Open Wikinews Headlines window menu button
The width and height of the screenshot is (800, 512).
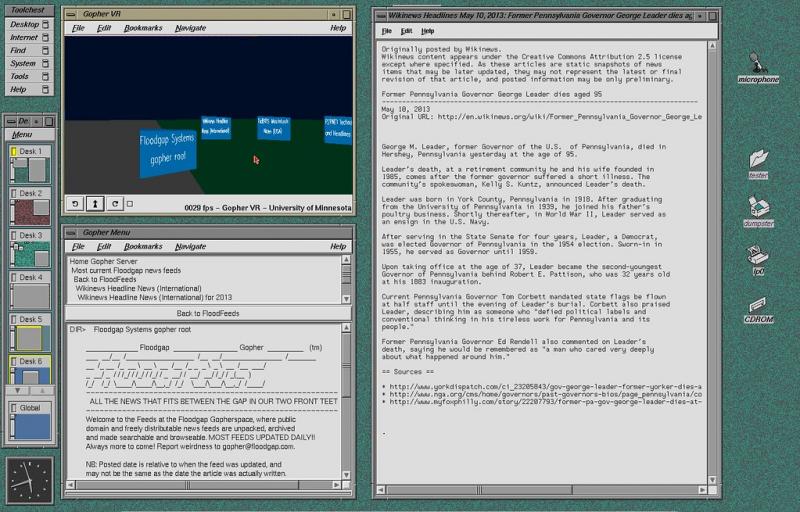pos(381,16)
